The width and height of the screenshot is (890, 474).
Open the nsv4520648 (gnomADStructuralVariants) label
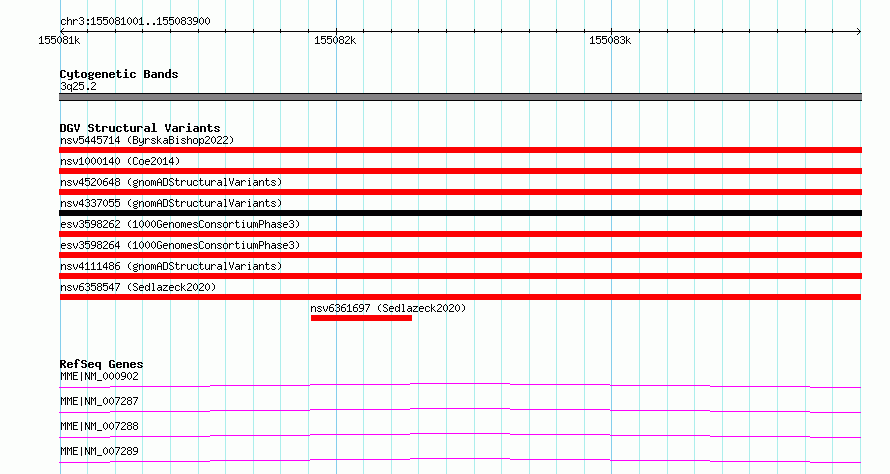(171, 182)
